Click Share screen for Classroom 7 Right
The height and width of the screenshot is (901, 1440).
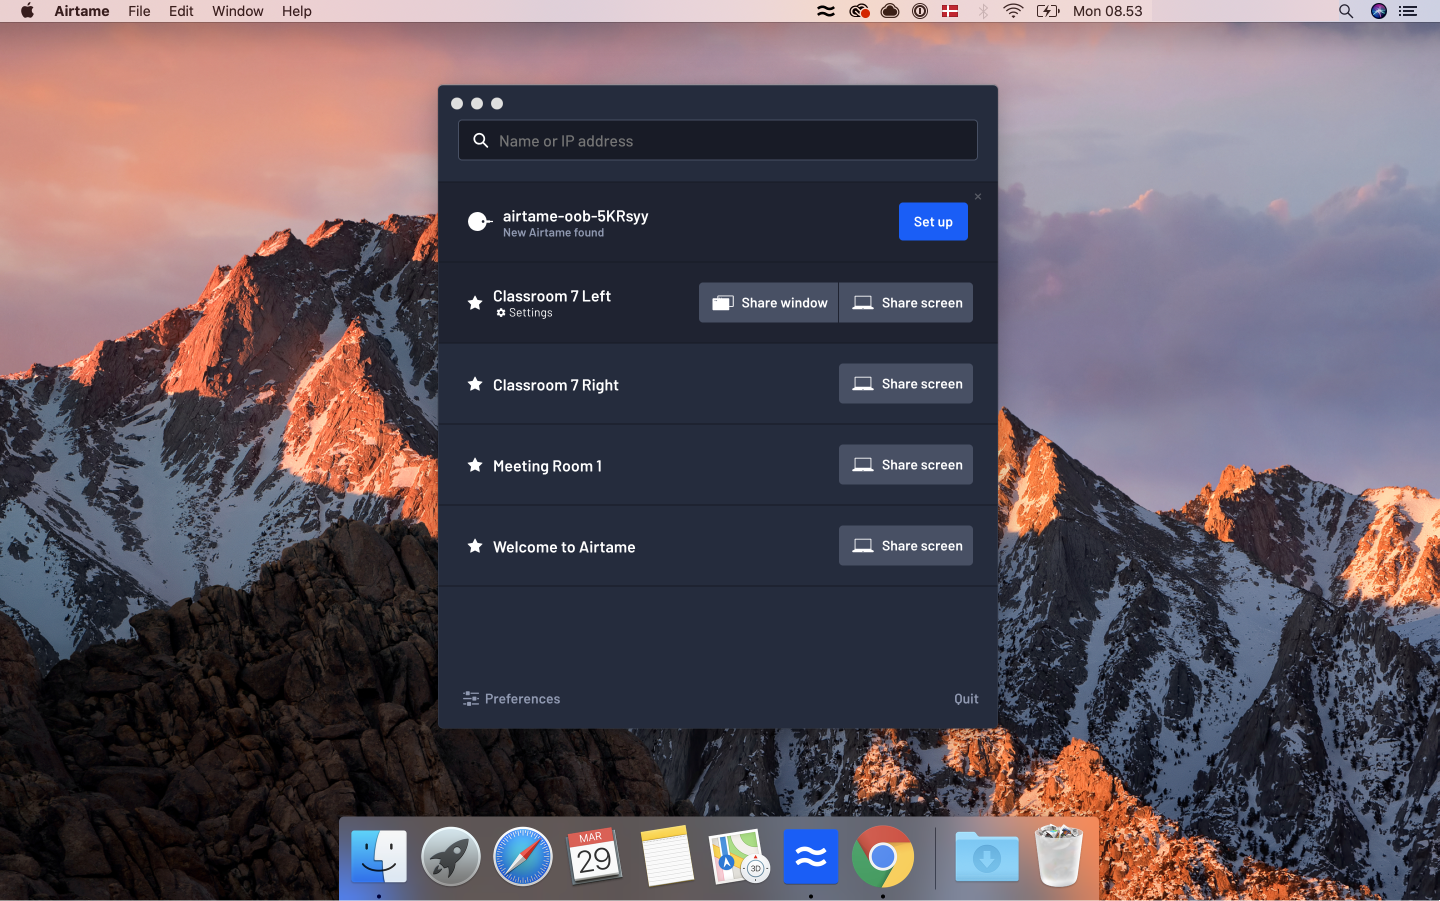(906, 384)
